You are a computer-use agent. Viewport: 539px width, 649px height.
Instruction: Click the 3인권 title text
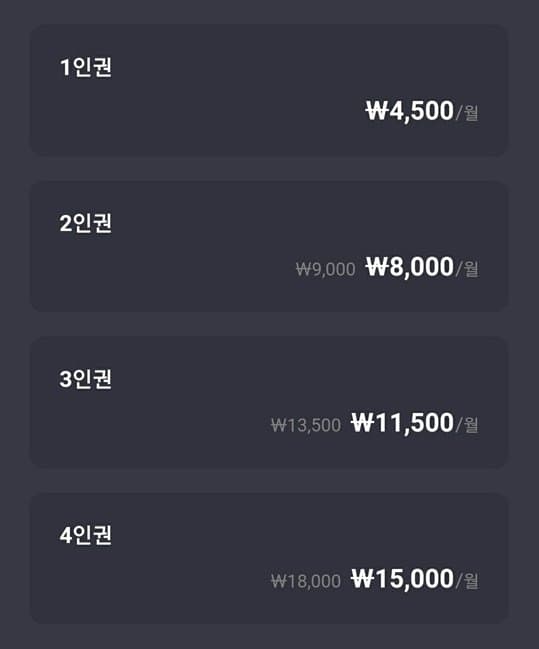point(86,379)
